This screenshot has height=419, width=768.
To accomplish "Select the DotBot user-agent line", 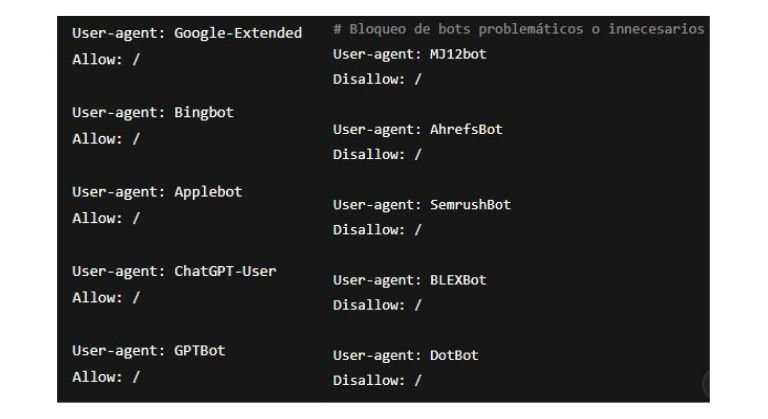I will point(405,355).
